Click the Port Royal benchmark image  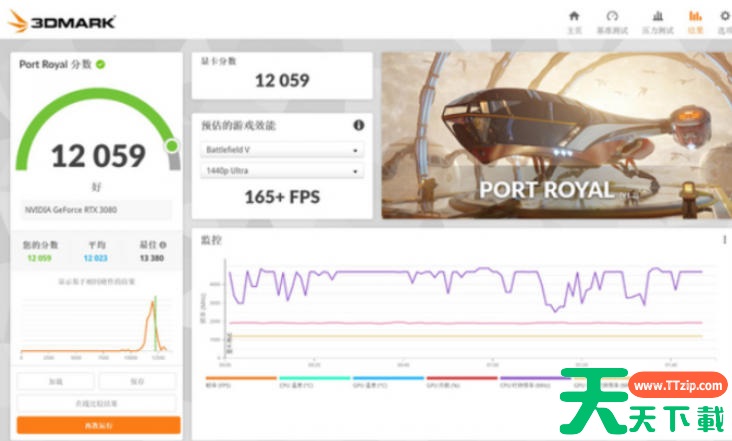click(x=556, y=135)
